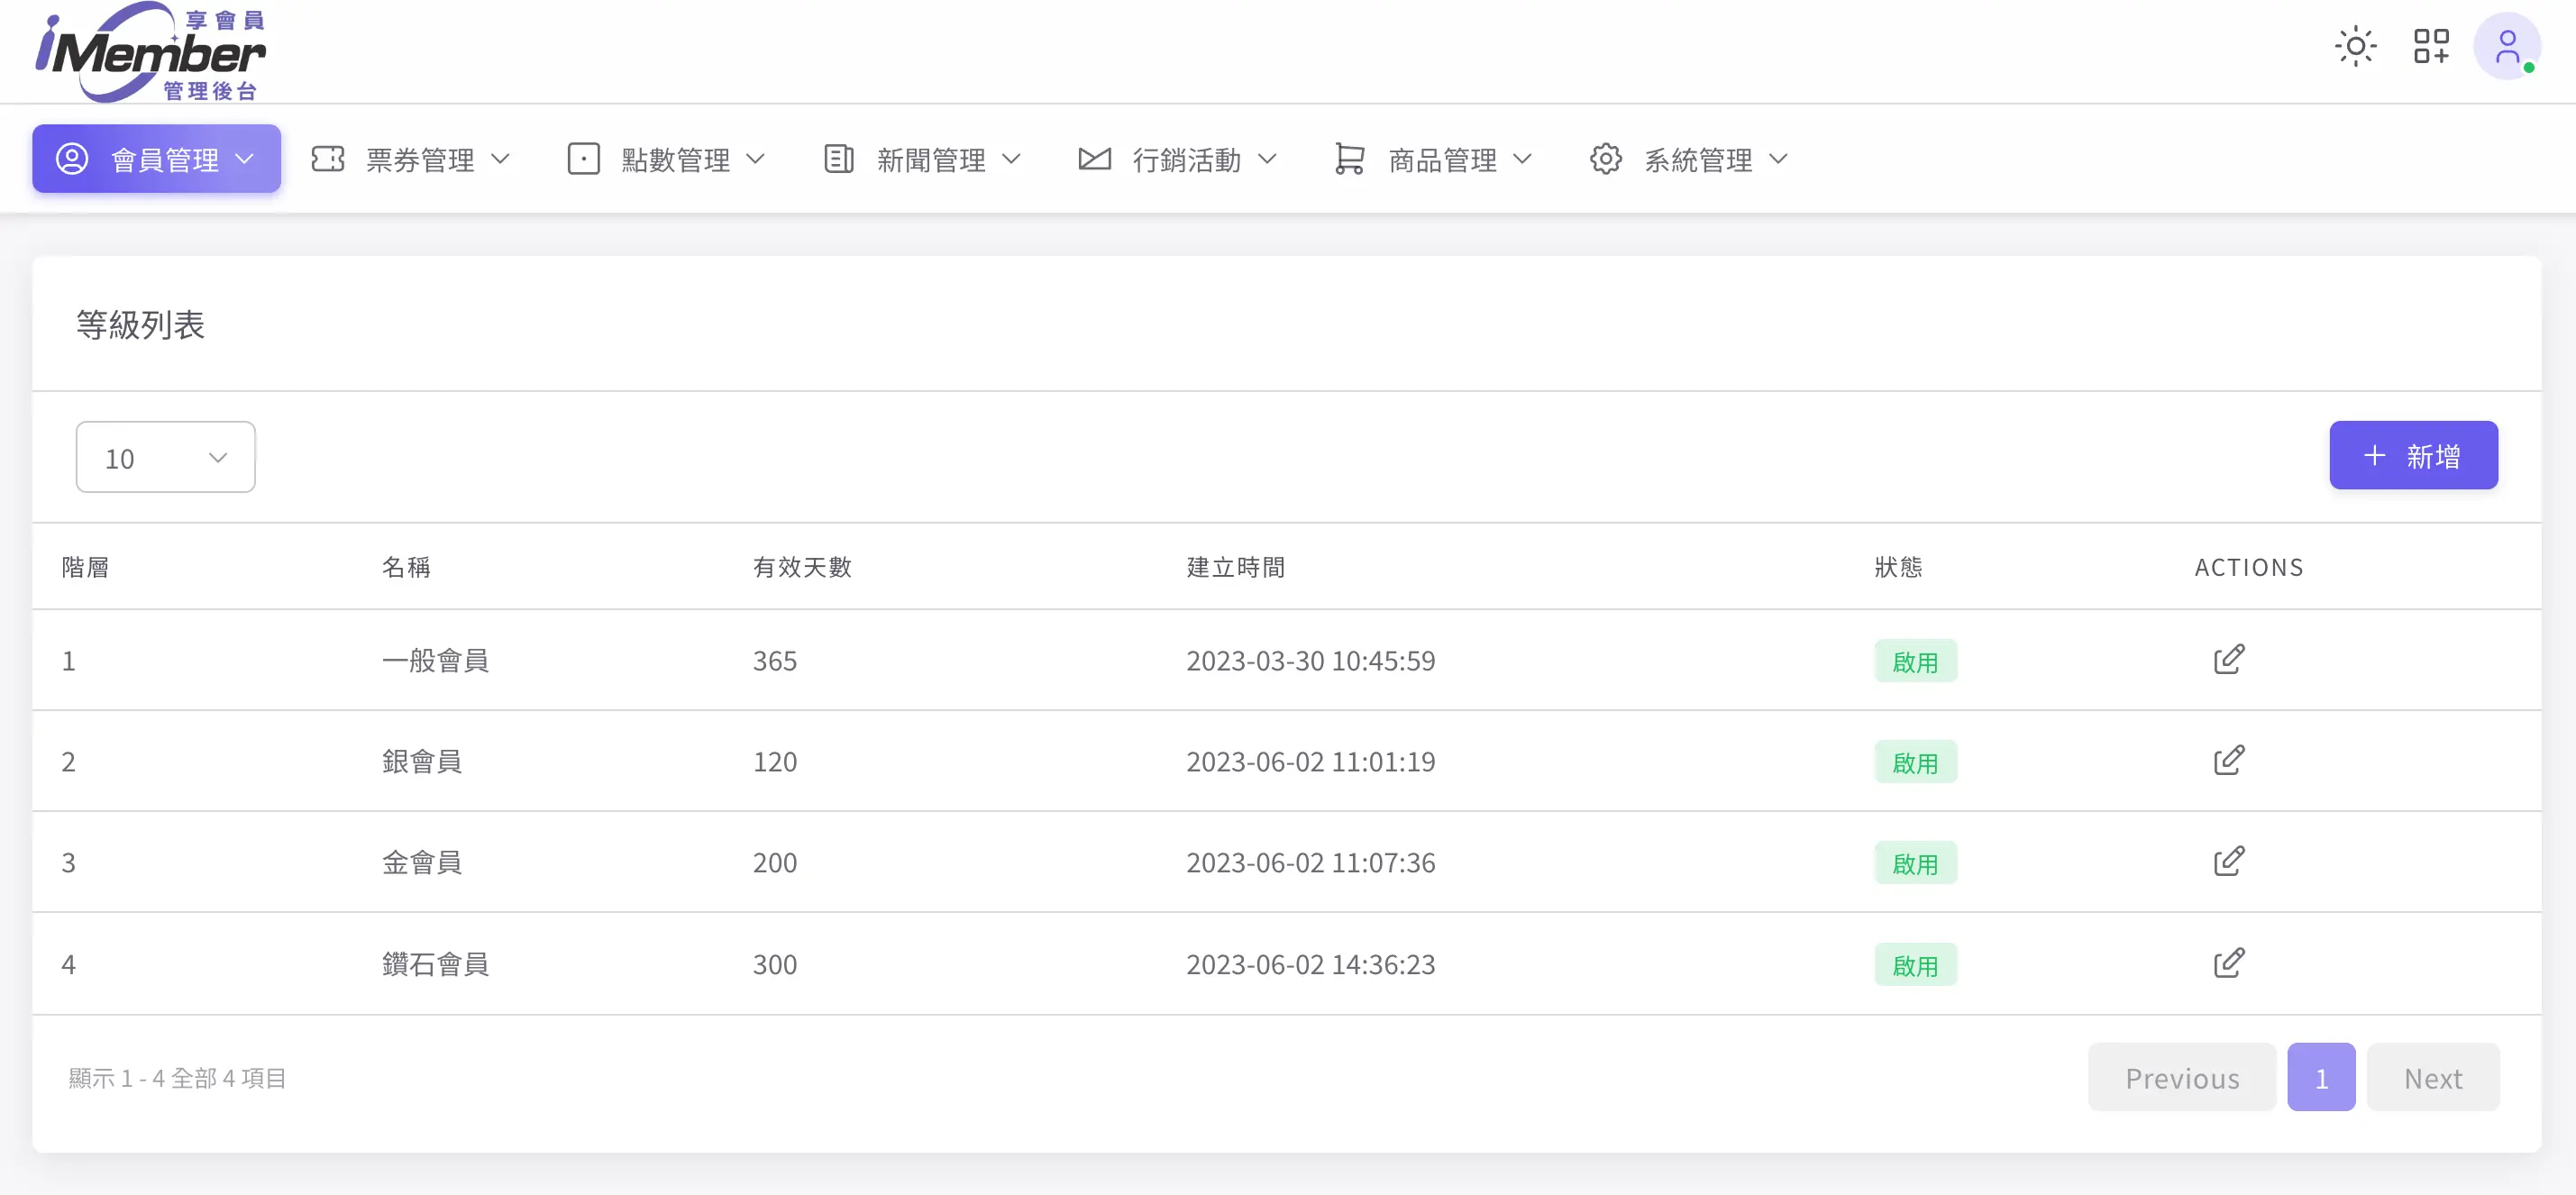This screenshot has width=2576, height=1195.
Task: Click the 新增 add button
Action: pos(2412,456)
